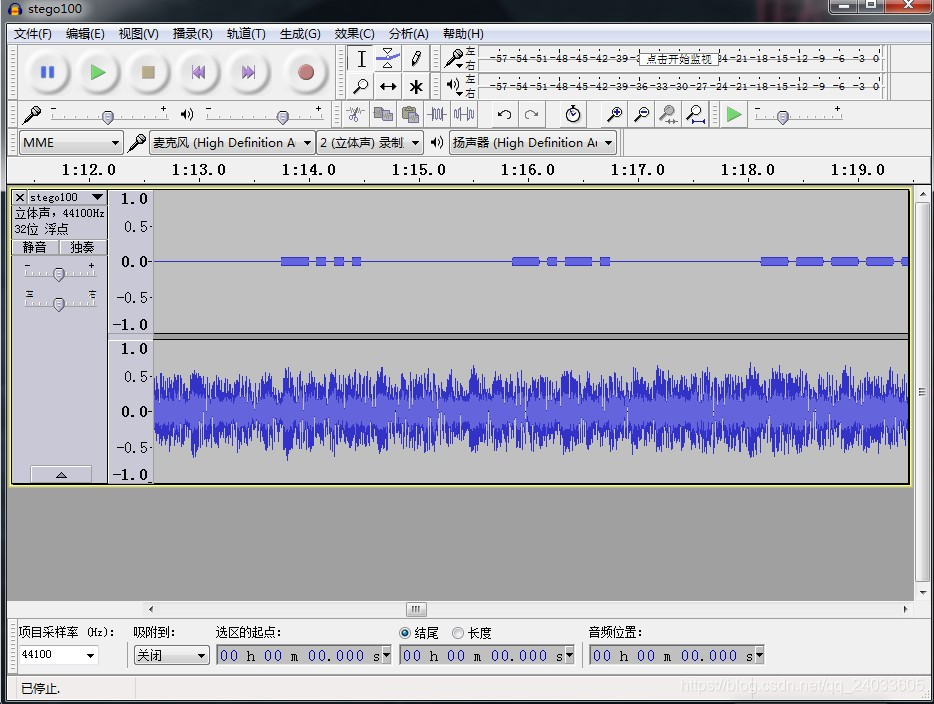Toggle the track 独奏 solo button
Image resolution: width=934 pixels, height=704 pixels.
[x=82, y=247]
